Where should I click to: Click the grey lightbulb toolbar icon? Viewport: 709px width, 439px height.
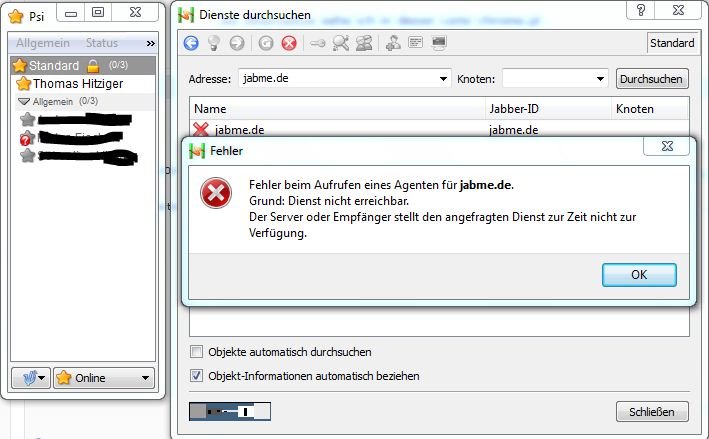click(214, 43)
